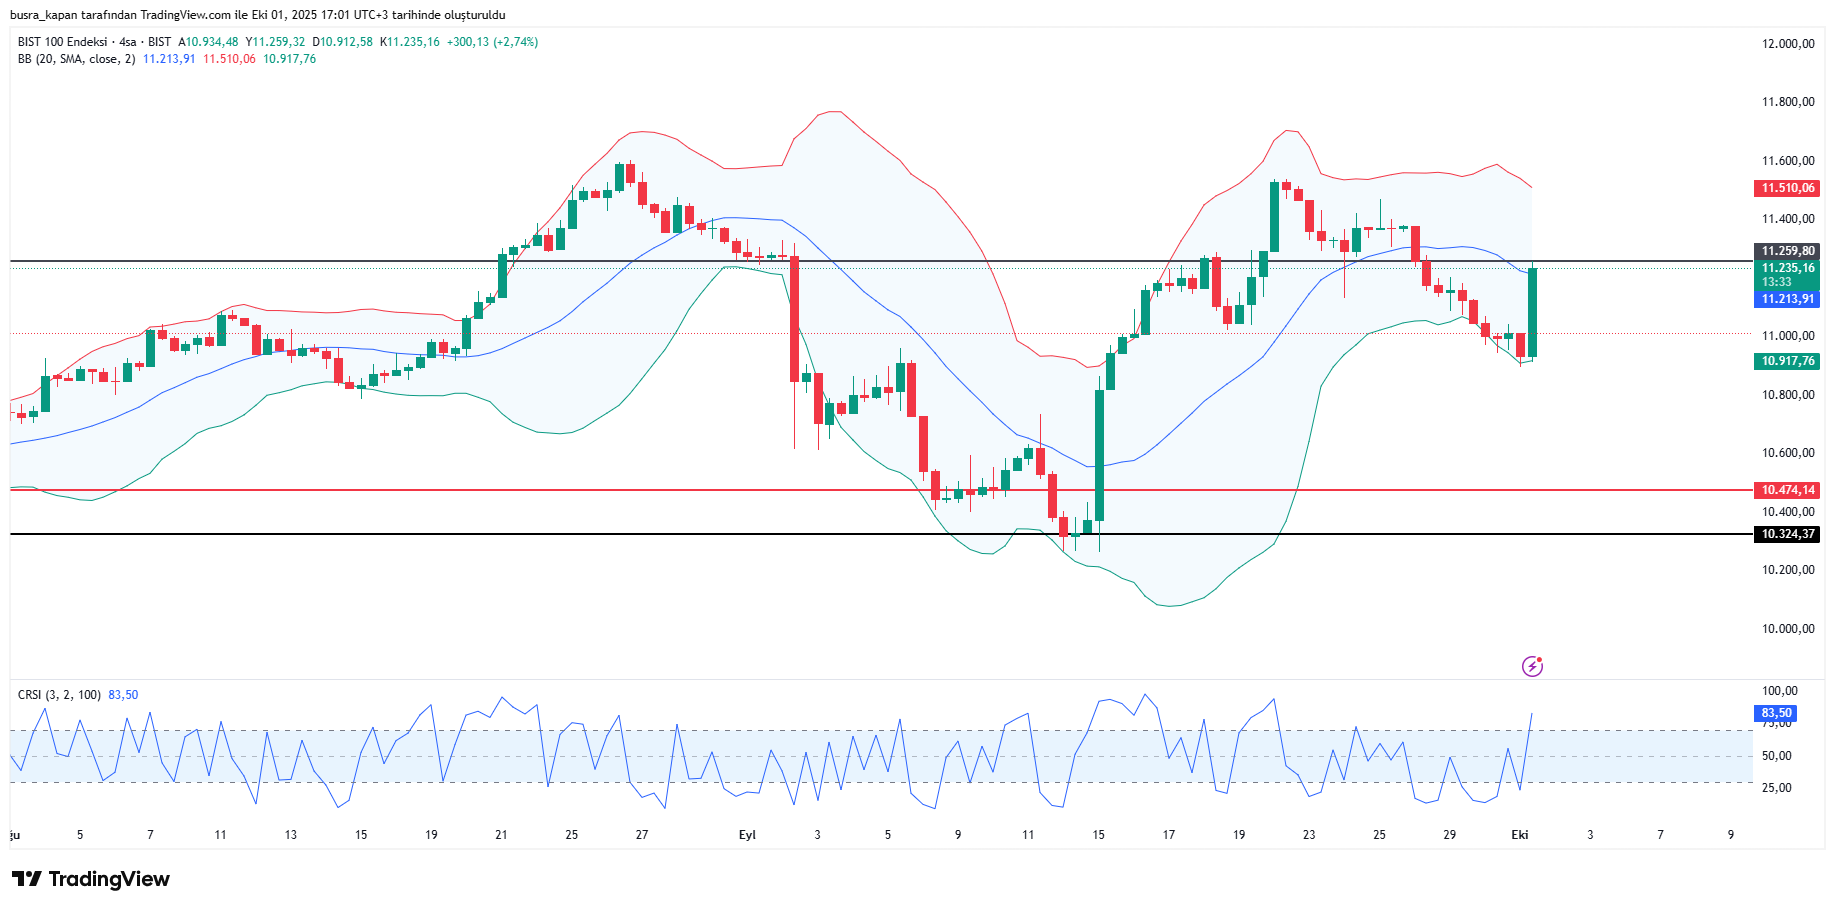Click the 12.000,00 label on price axis

click(1787, 44)
